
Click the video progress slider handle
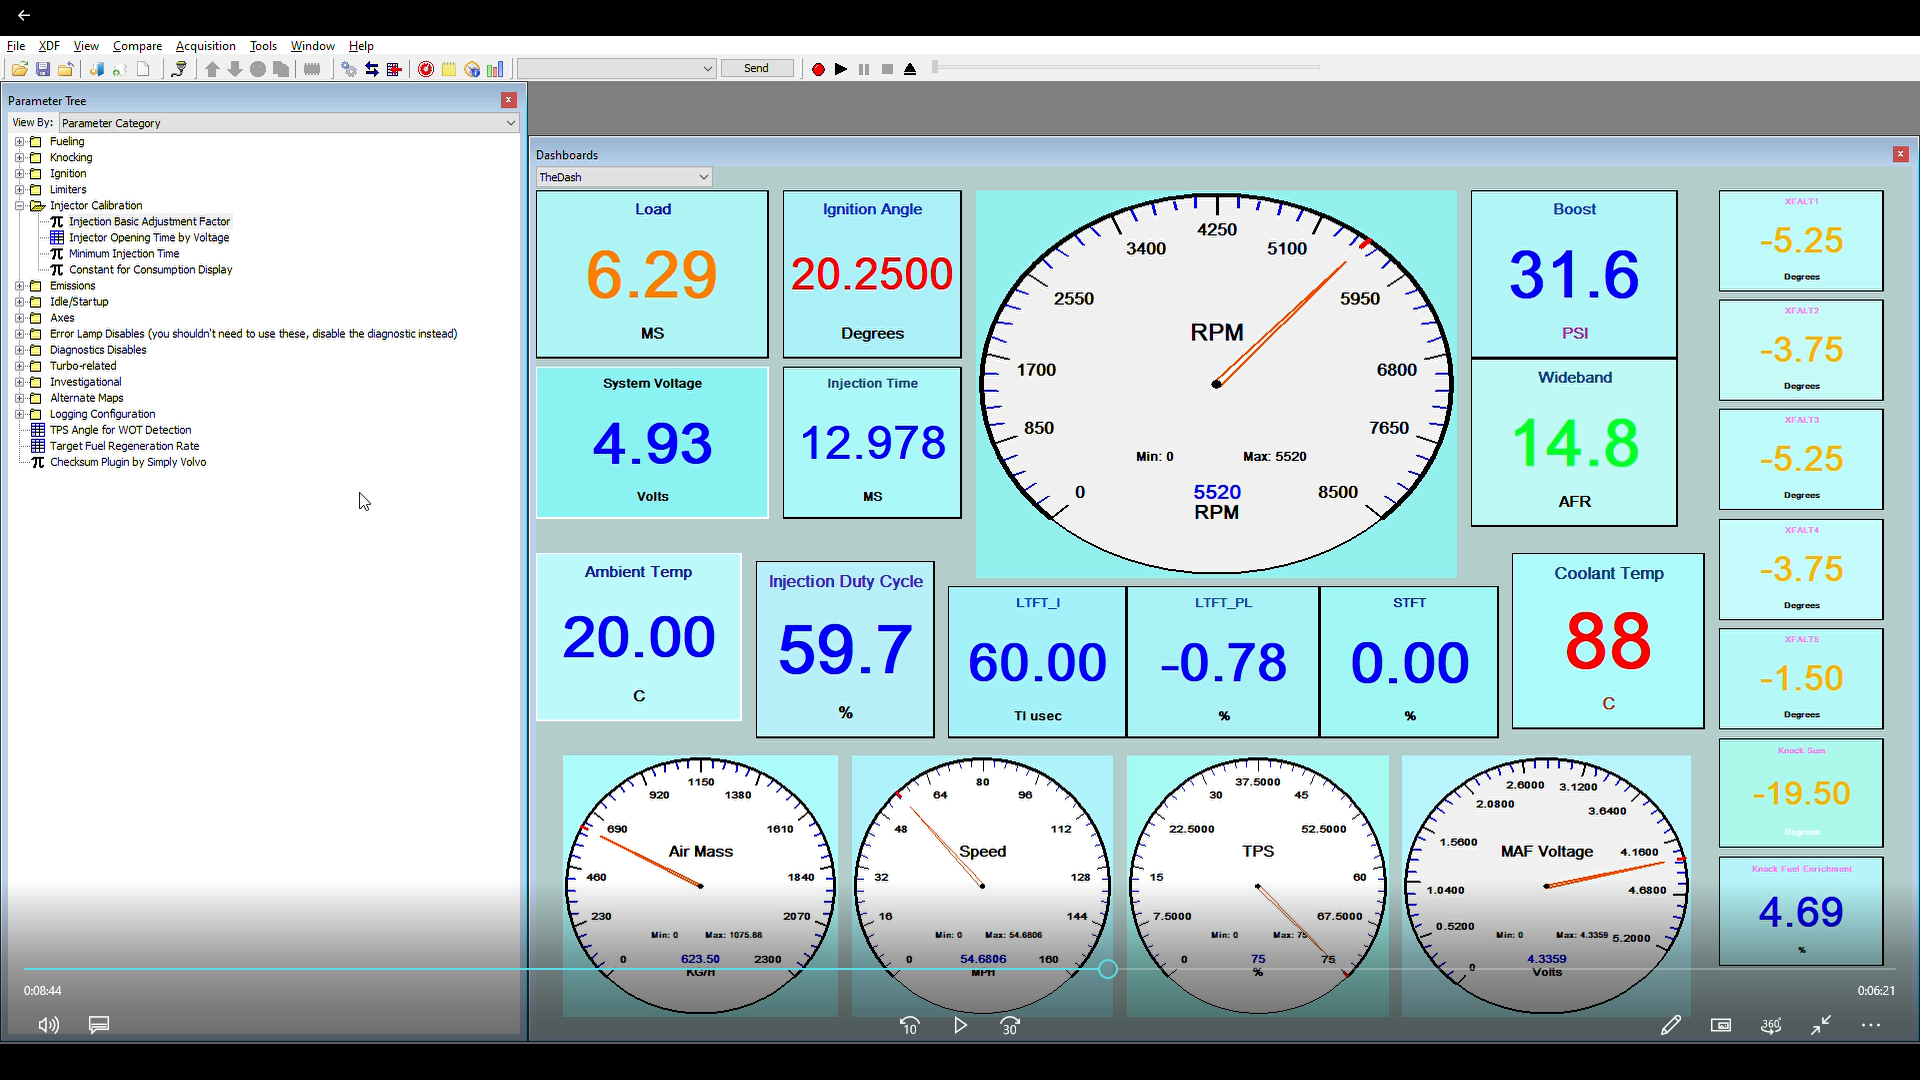click(1108, 969)
